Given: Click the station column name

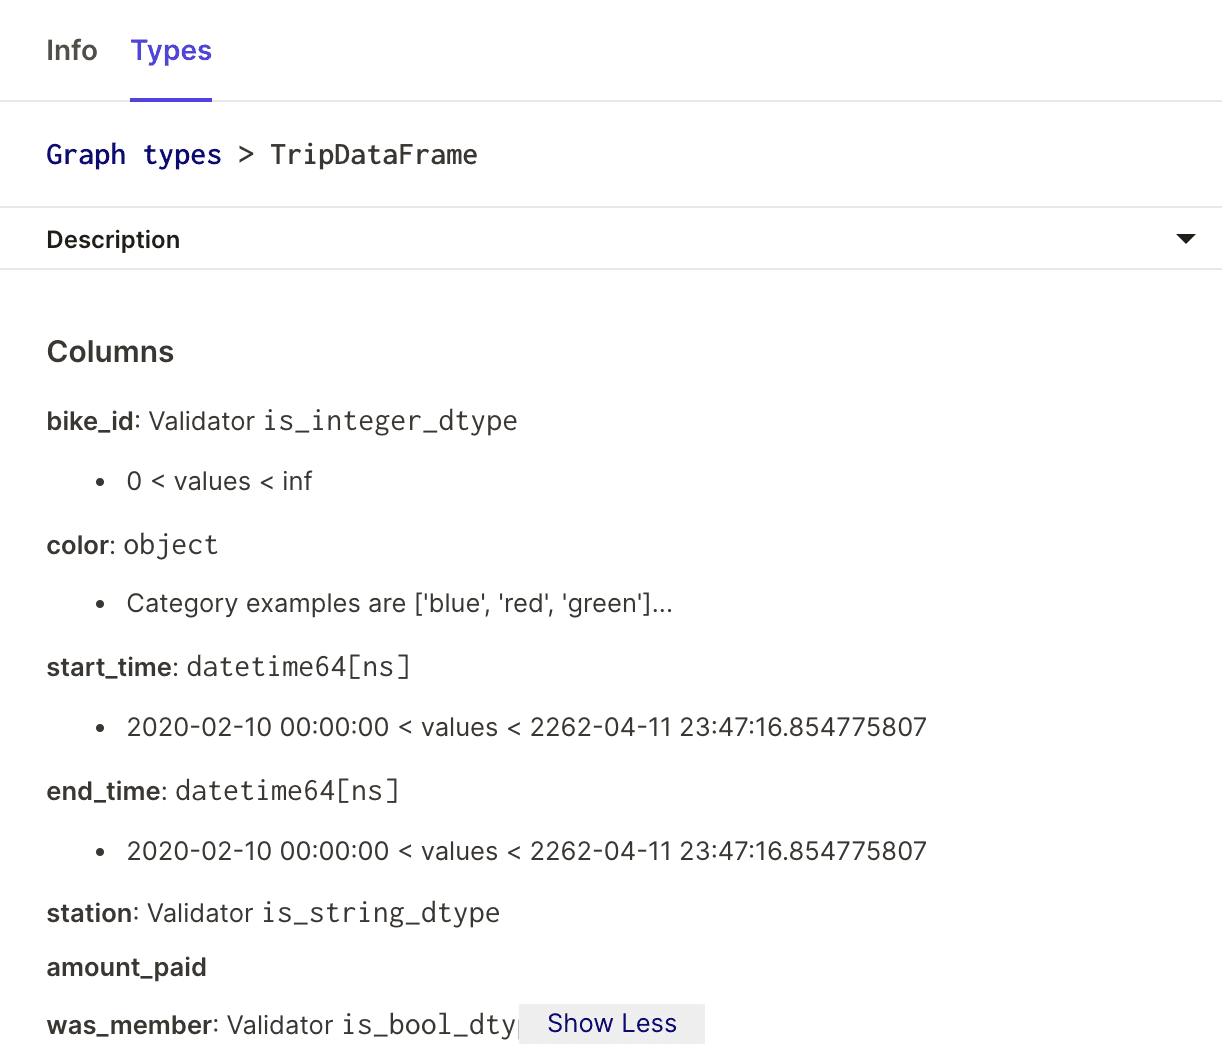Looking at the screenshot, I should [x=89, y=913].
